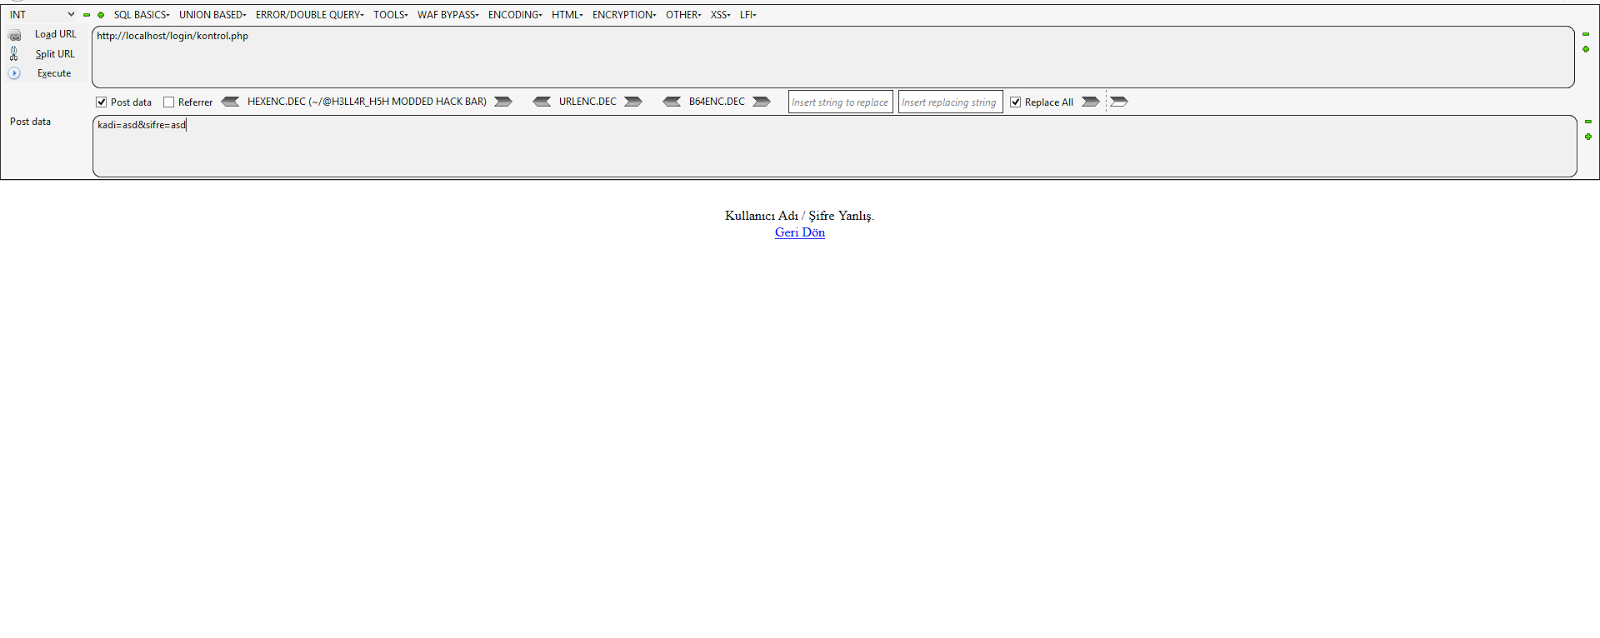
Task: Open the ENCRYPTION menu
Action: point(624,15)
